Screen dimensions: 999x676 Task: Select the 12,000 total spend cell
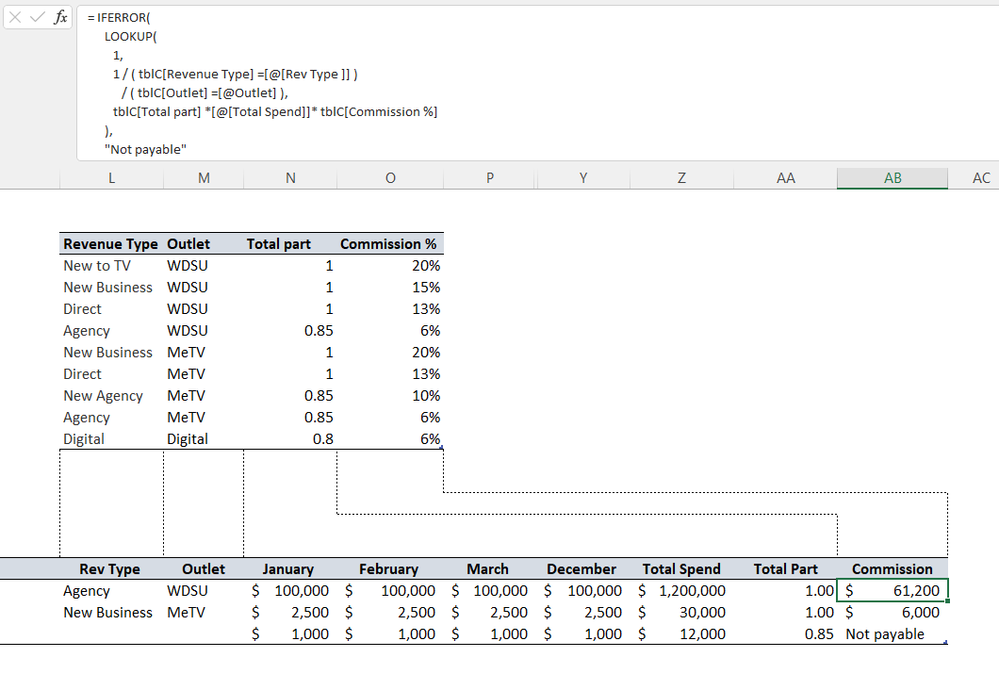pyautogui.click(x=682, y=634)
